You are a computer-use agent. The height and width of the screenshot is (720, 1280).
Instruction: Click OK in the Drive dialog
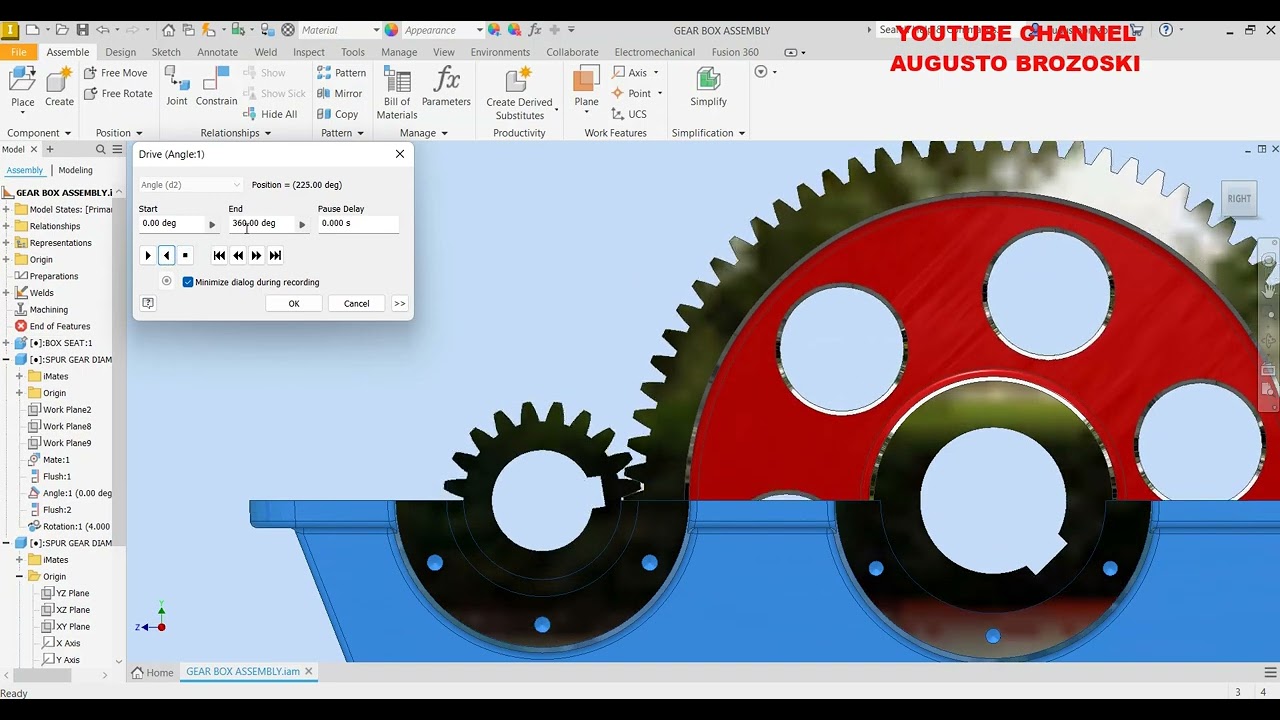294,303
